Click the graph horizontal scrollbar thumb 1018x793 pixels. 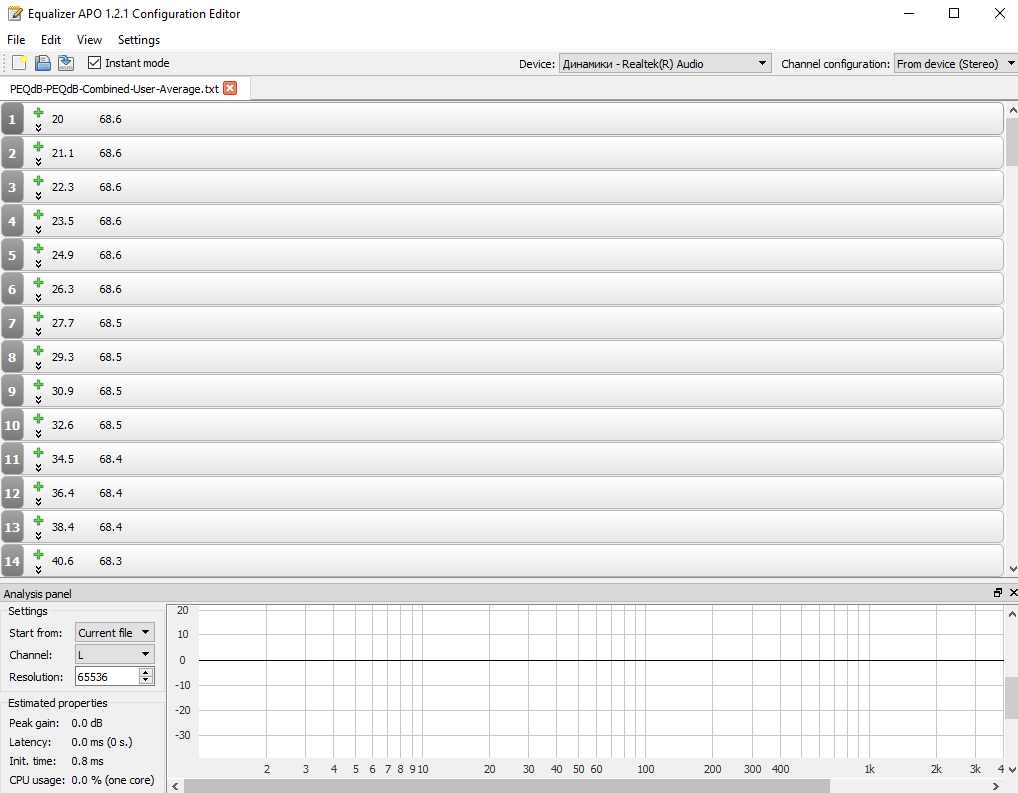pos(506,787)
